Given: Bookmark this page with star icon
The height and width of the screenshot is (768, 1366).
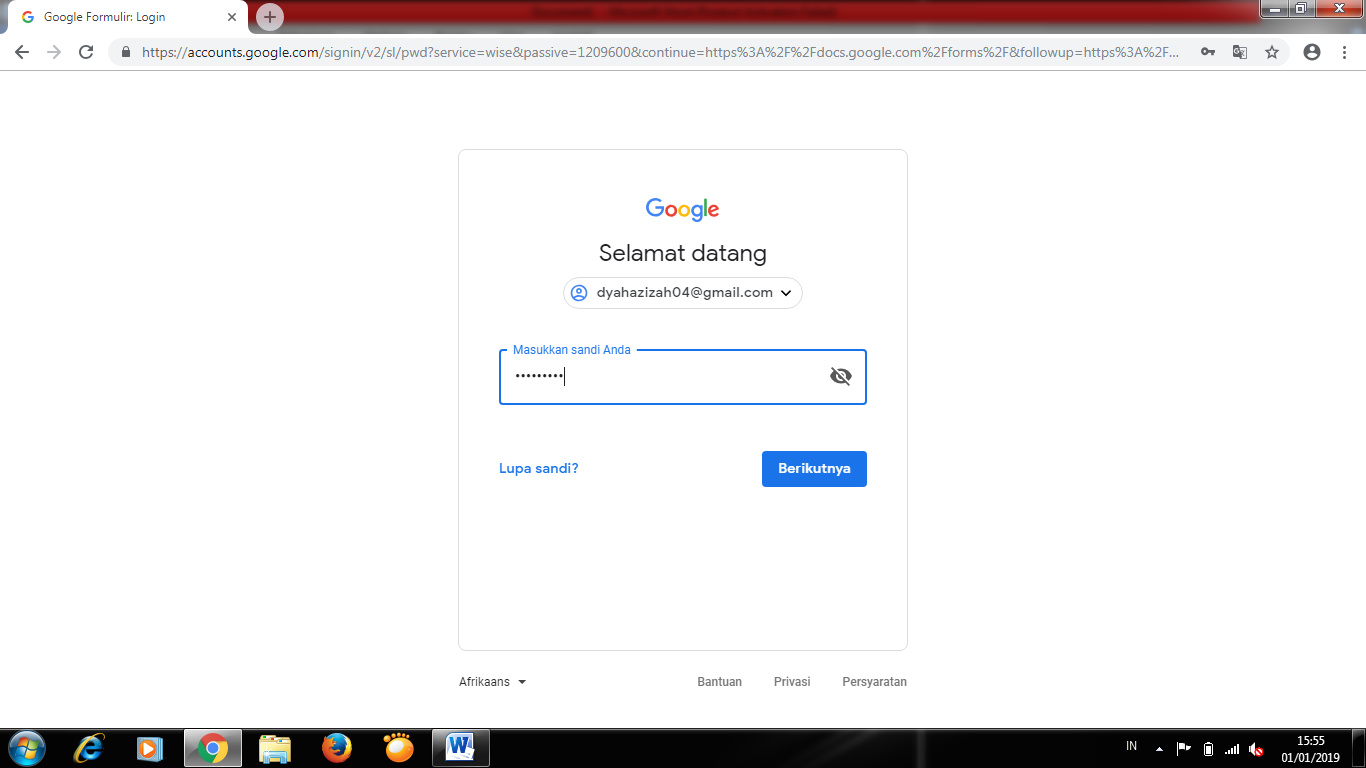Looking at the screenshot, I should pos(1272,52).
